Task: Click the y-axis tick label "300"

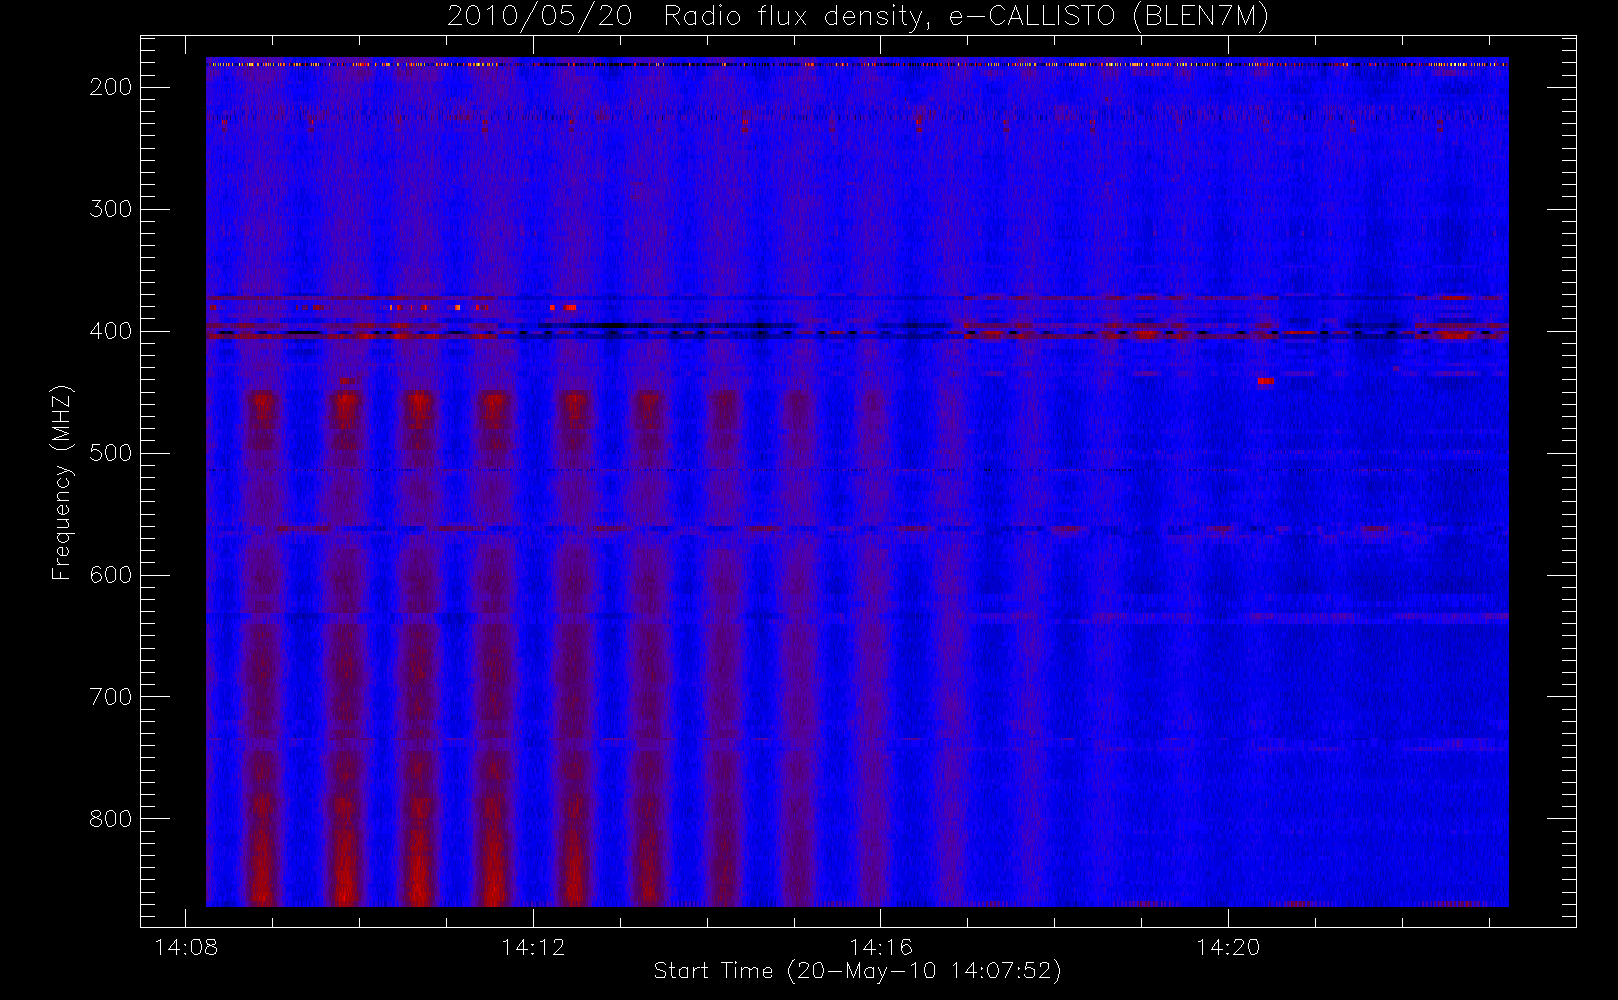Action: coord(111,209)
